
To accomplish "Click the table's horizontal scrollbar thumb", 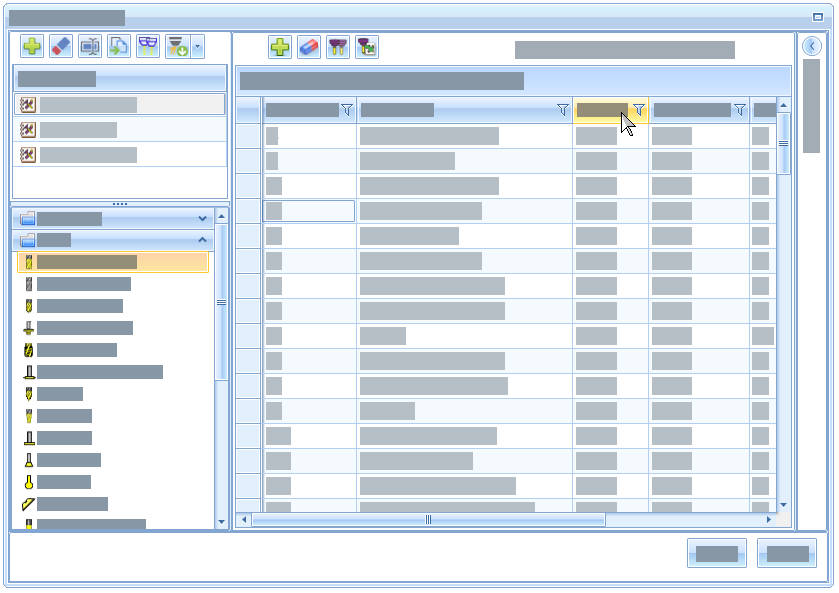I will [x=428, y=520].
